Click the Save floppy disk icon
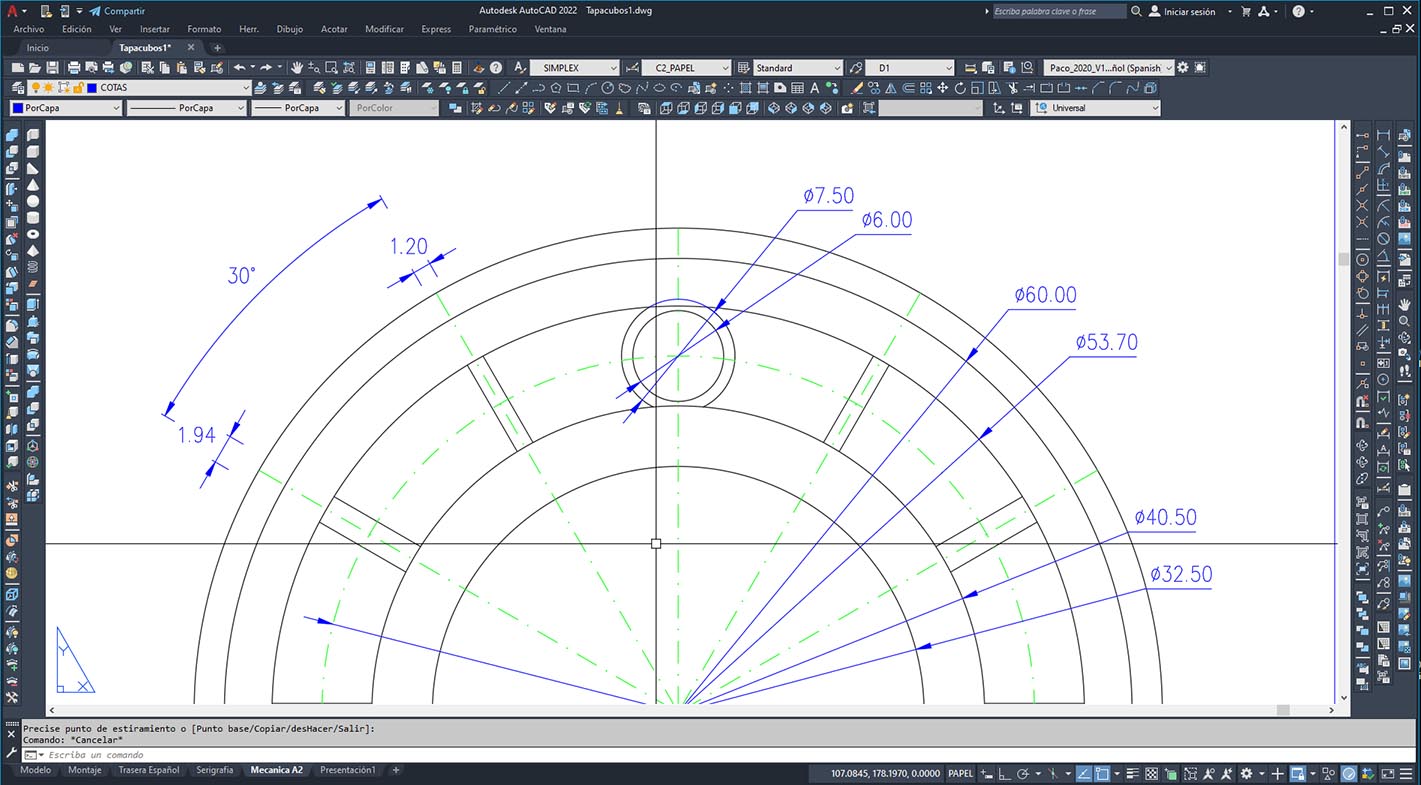This screenshot has width=1421, height=785. coord(52,68)
